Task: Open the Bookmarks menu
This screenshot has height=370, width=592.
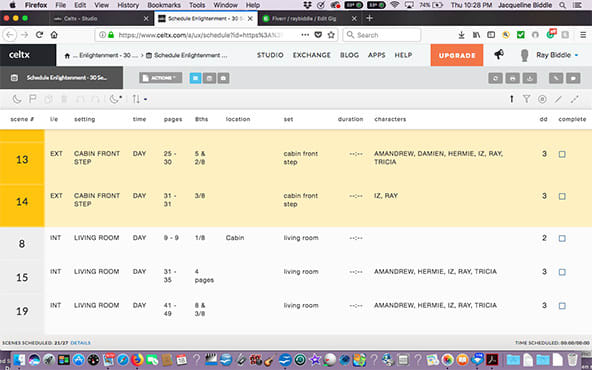Action: point(164,5)
